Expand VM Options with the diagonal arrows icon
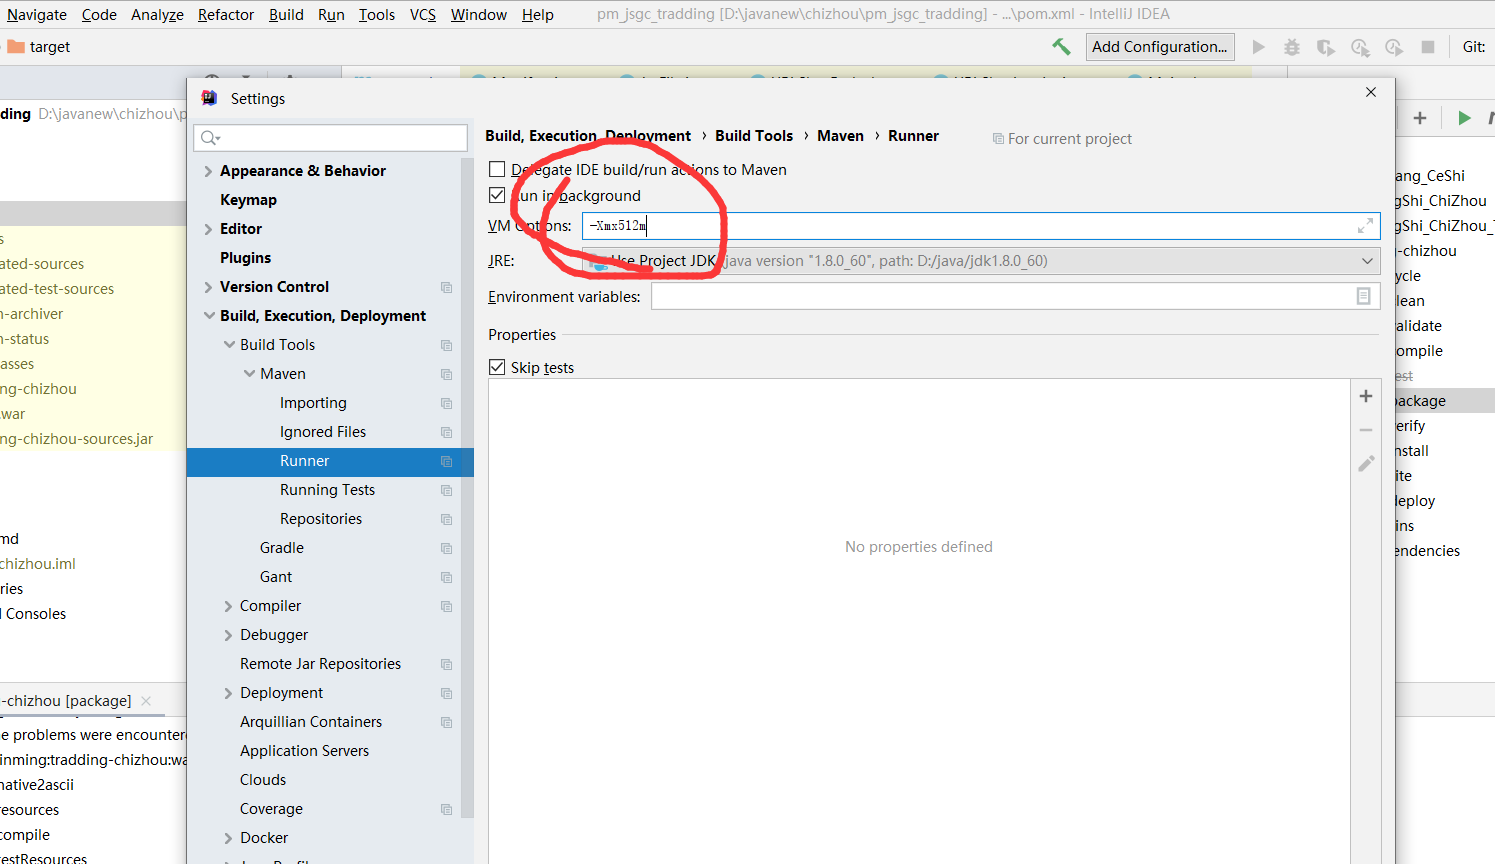Screen dimensions: 1495x864 point(1365,226)
